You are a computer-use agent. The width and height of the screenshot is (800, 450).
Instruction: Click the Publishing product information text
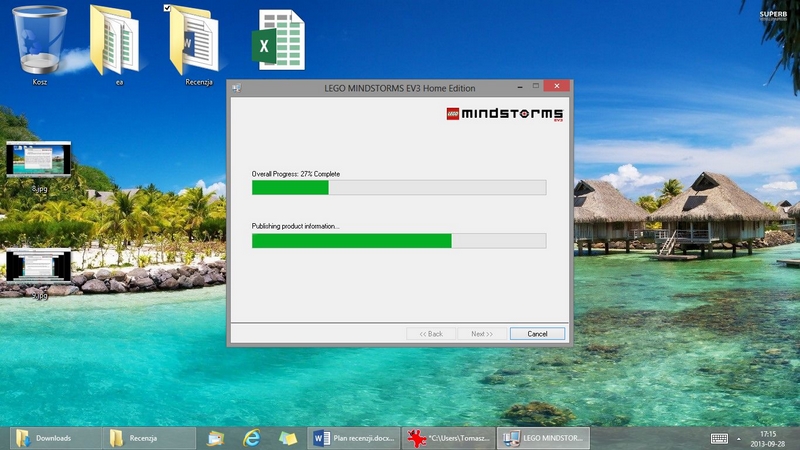coord(295,226)
